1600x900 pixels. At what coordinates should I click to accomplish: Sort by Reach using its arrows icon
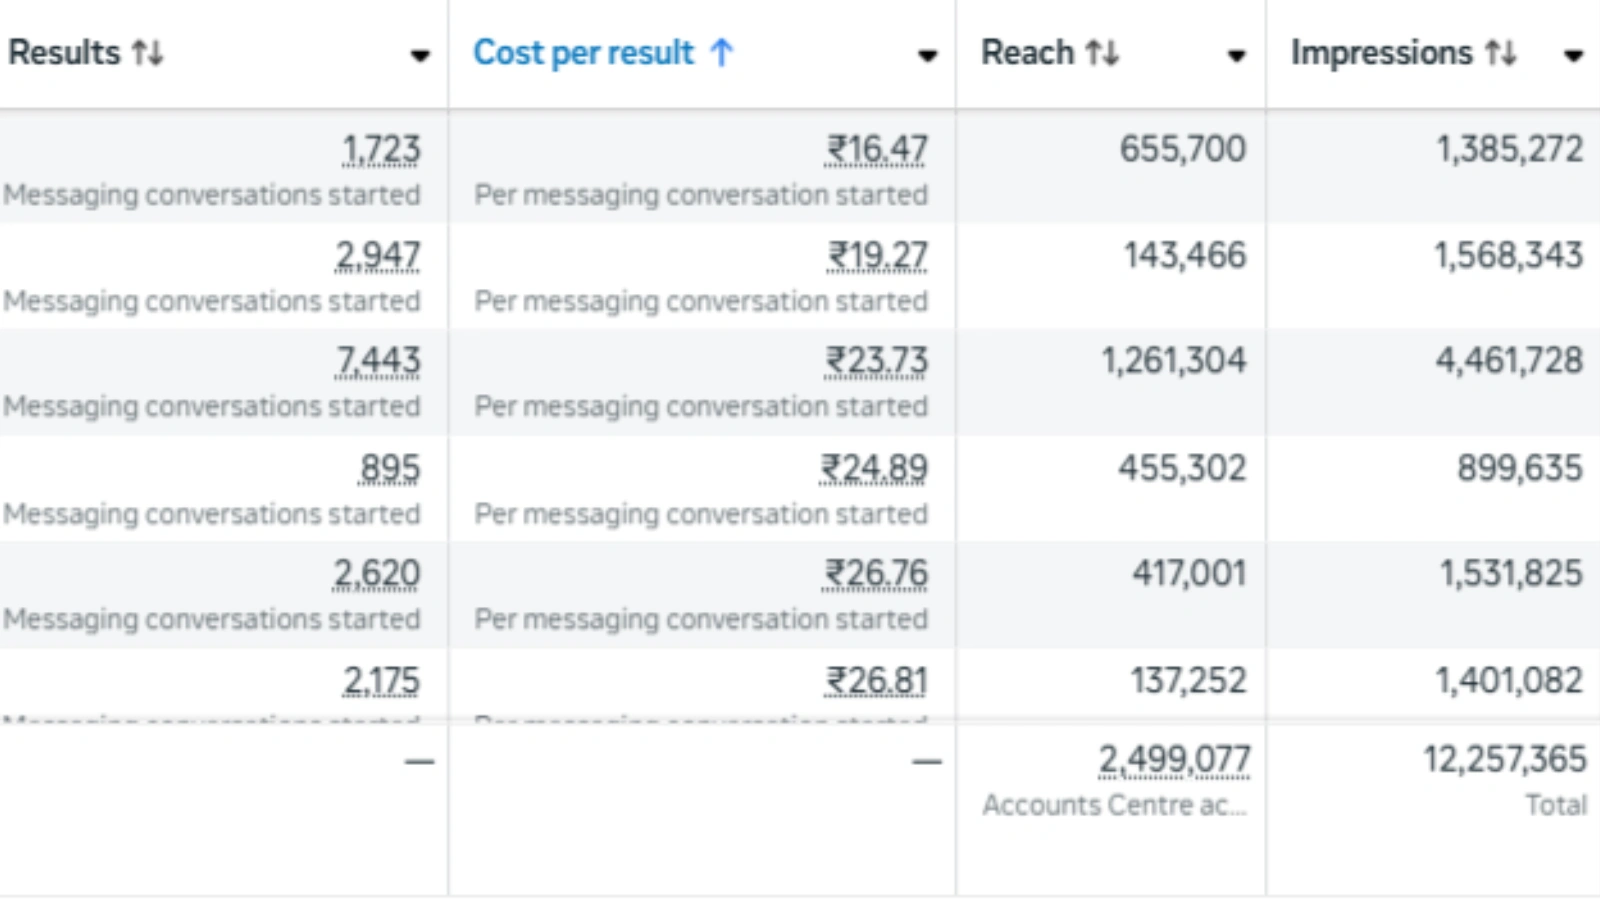pyautogui.click(x=1102, y=53)
